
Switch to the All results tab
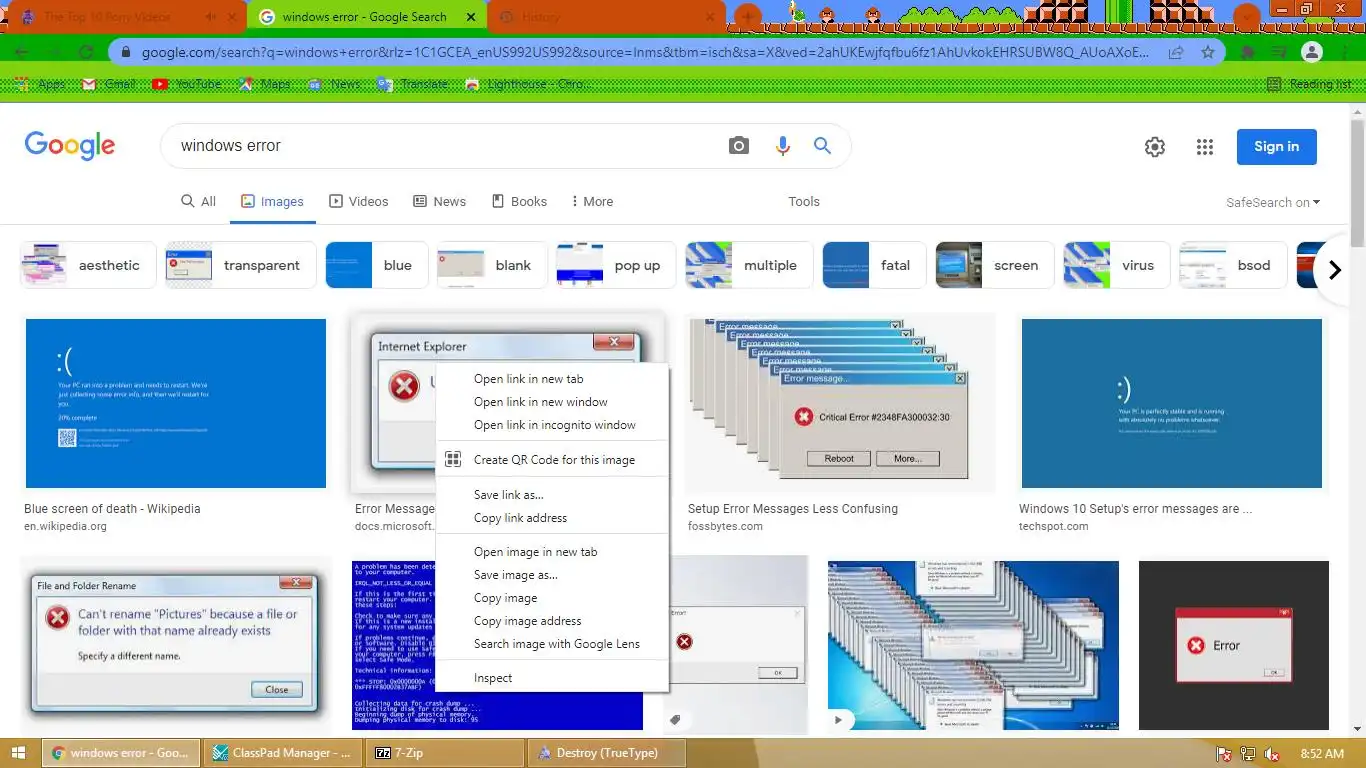tap(198, 201)
